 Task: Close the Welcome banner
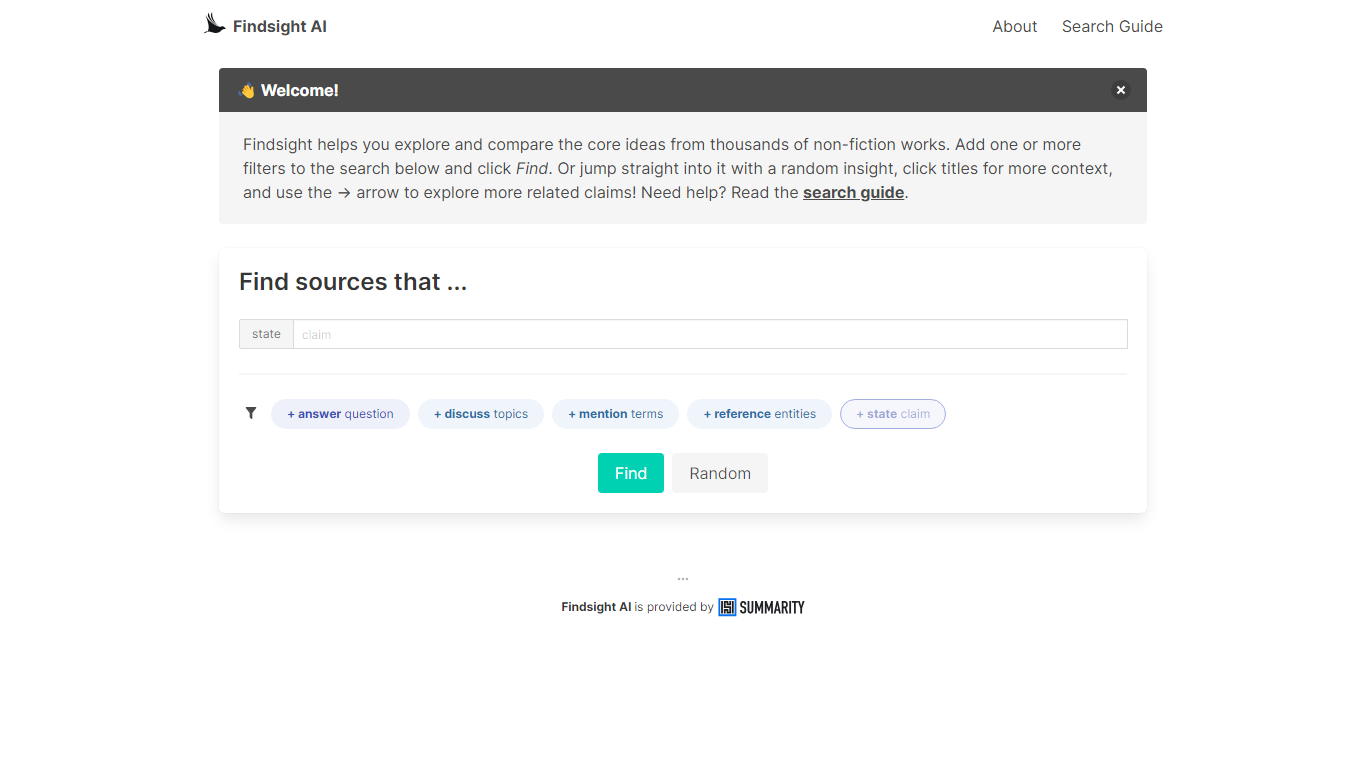(1120, 90)
